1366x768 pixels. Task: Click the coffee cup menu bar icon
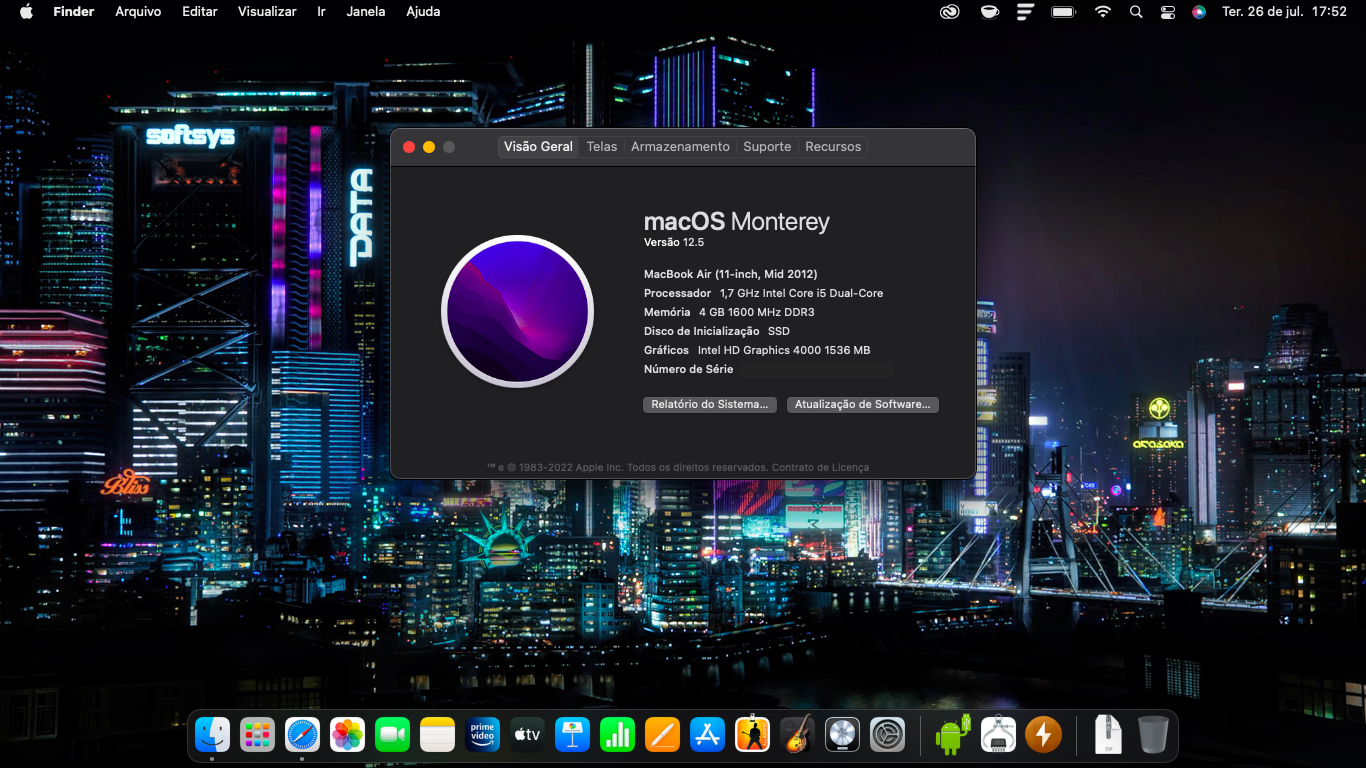coord(989,12)
